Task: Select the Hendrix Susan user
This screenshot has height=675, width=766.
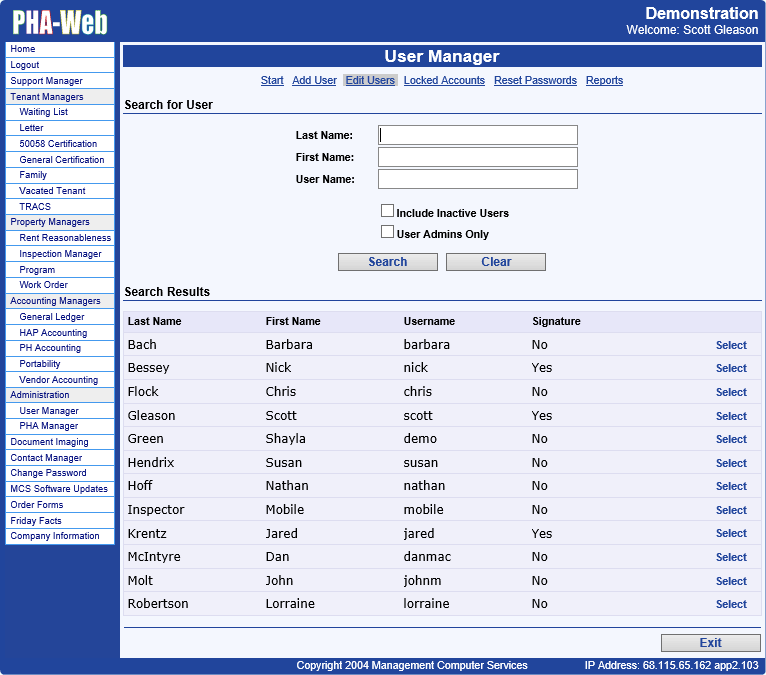Action: [731, 463]
